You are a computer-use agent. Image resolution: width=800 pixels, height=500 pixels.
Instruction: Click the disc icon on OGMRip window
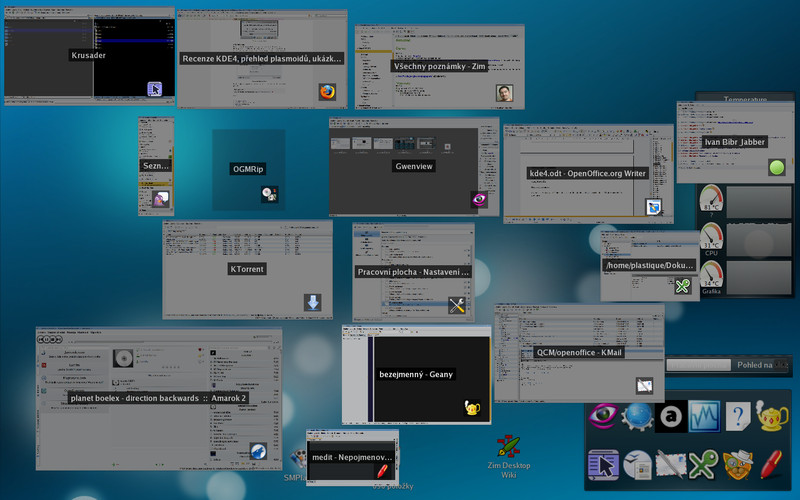tap(269, 194)
